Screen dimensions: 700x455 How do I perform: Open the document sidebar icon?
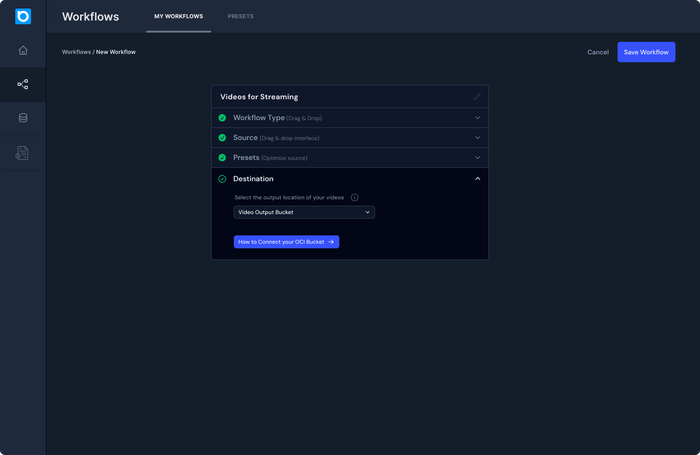(22, 153)
